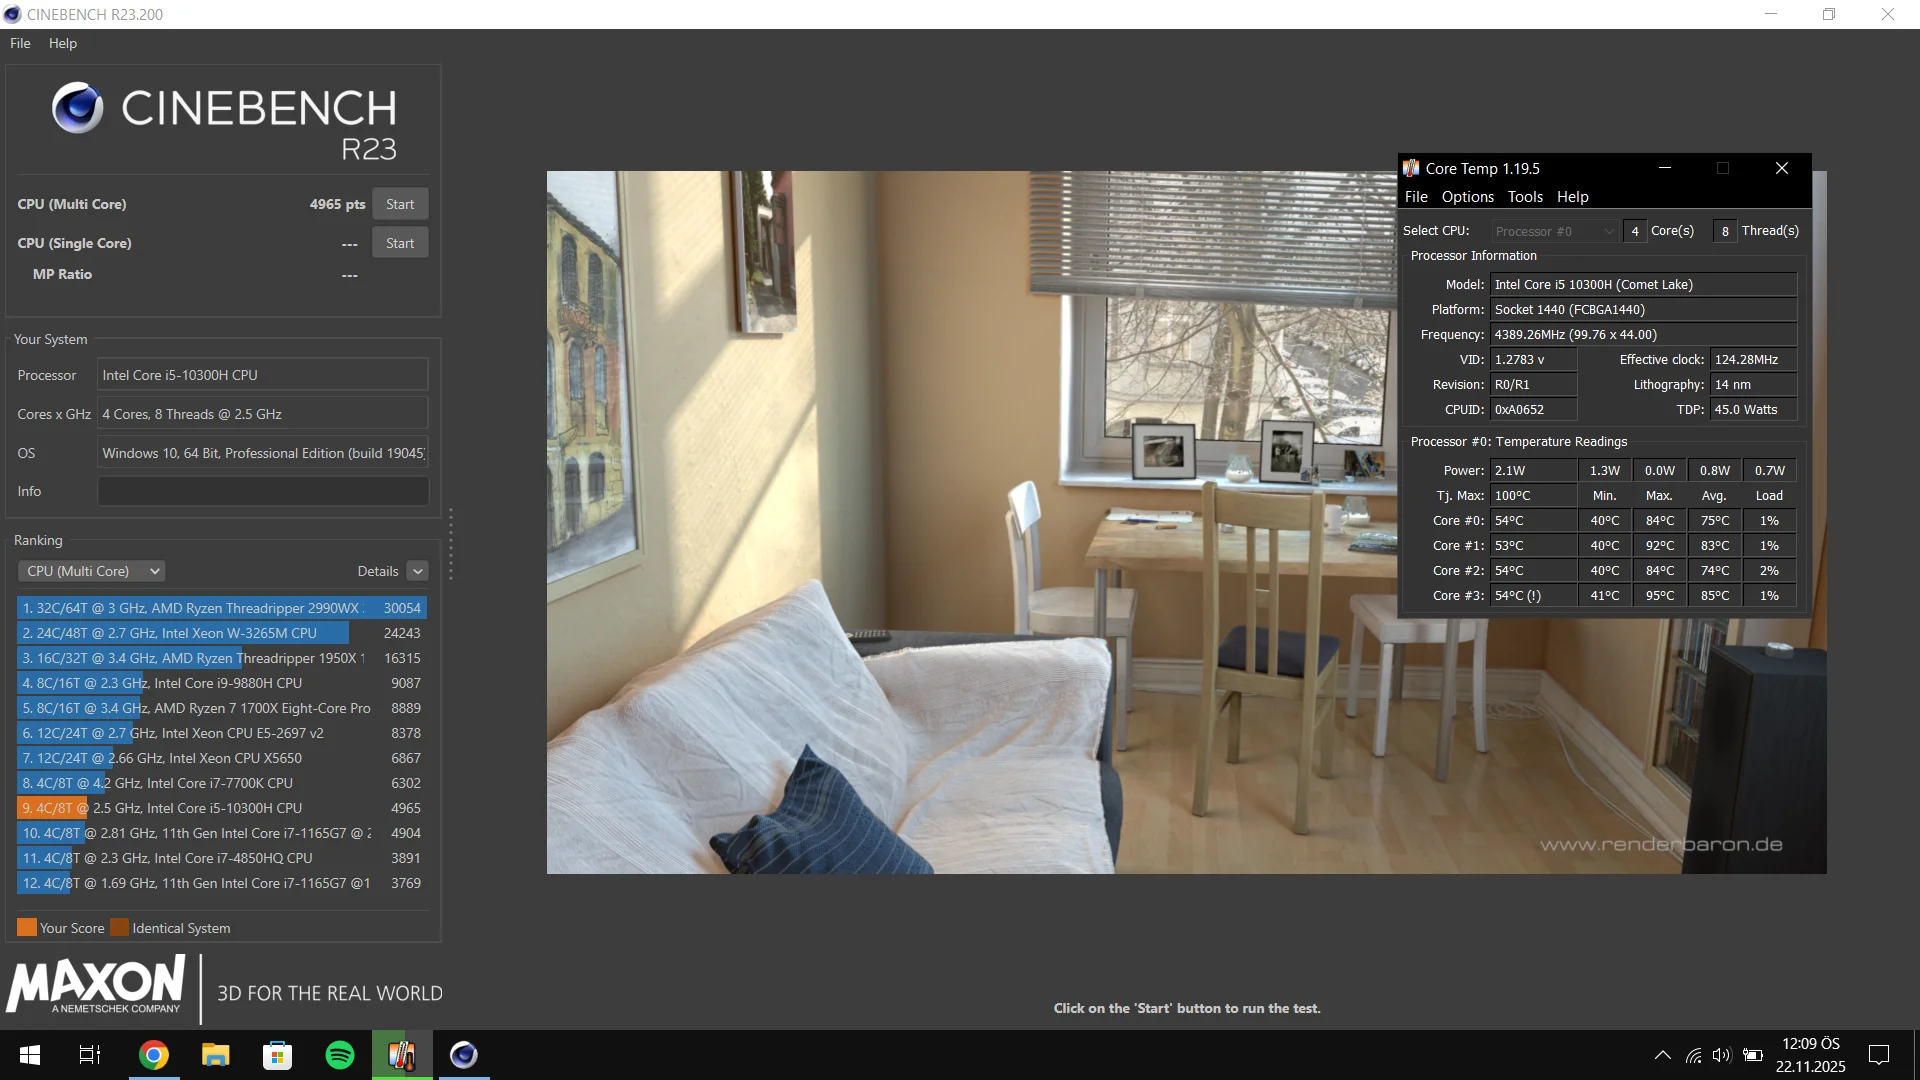Click the Cinebench logo sphere icon
Image resolution: width=1920 pixels, height=1080 pixels.
tap(77, 108)
